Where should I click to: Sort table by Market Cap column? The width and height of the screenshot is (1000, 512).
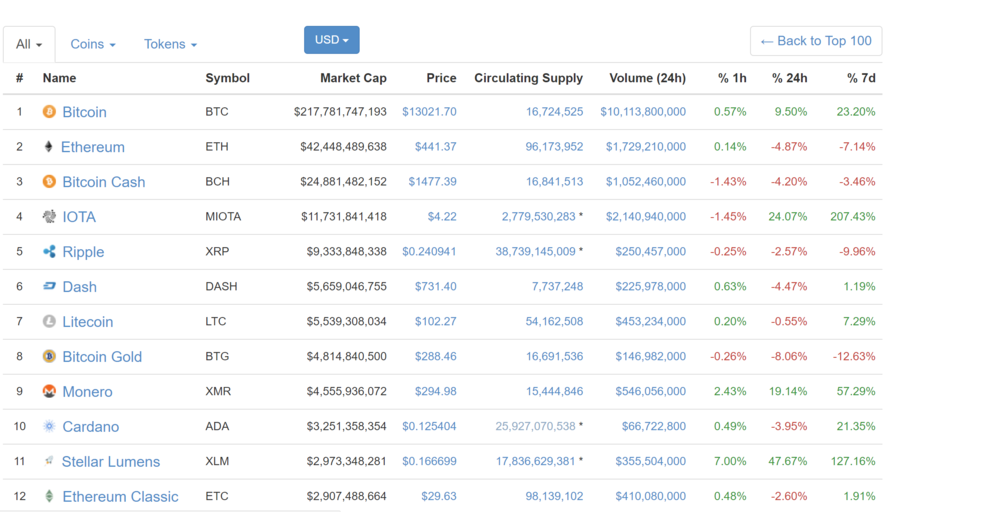(x=353, y=78)
